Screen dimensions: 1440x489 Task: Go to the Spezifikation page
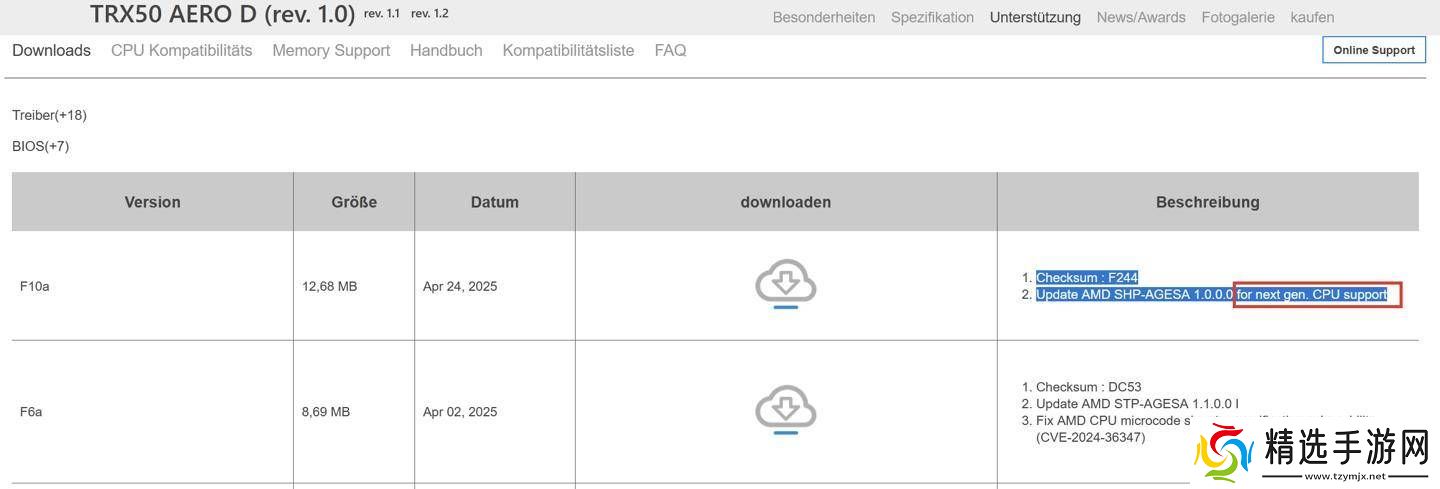pos(932,17)
